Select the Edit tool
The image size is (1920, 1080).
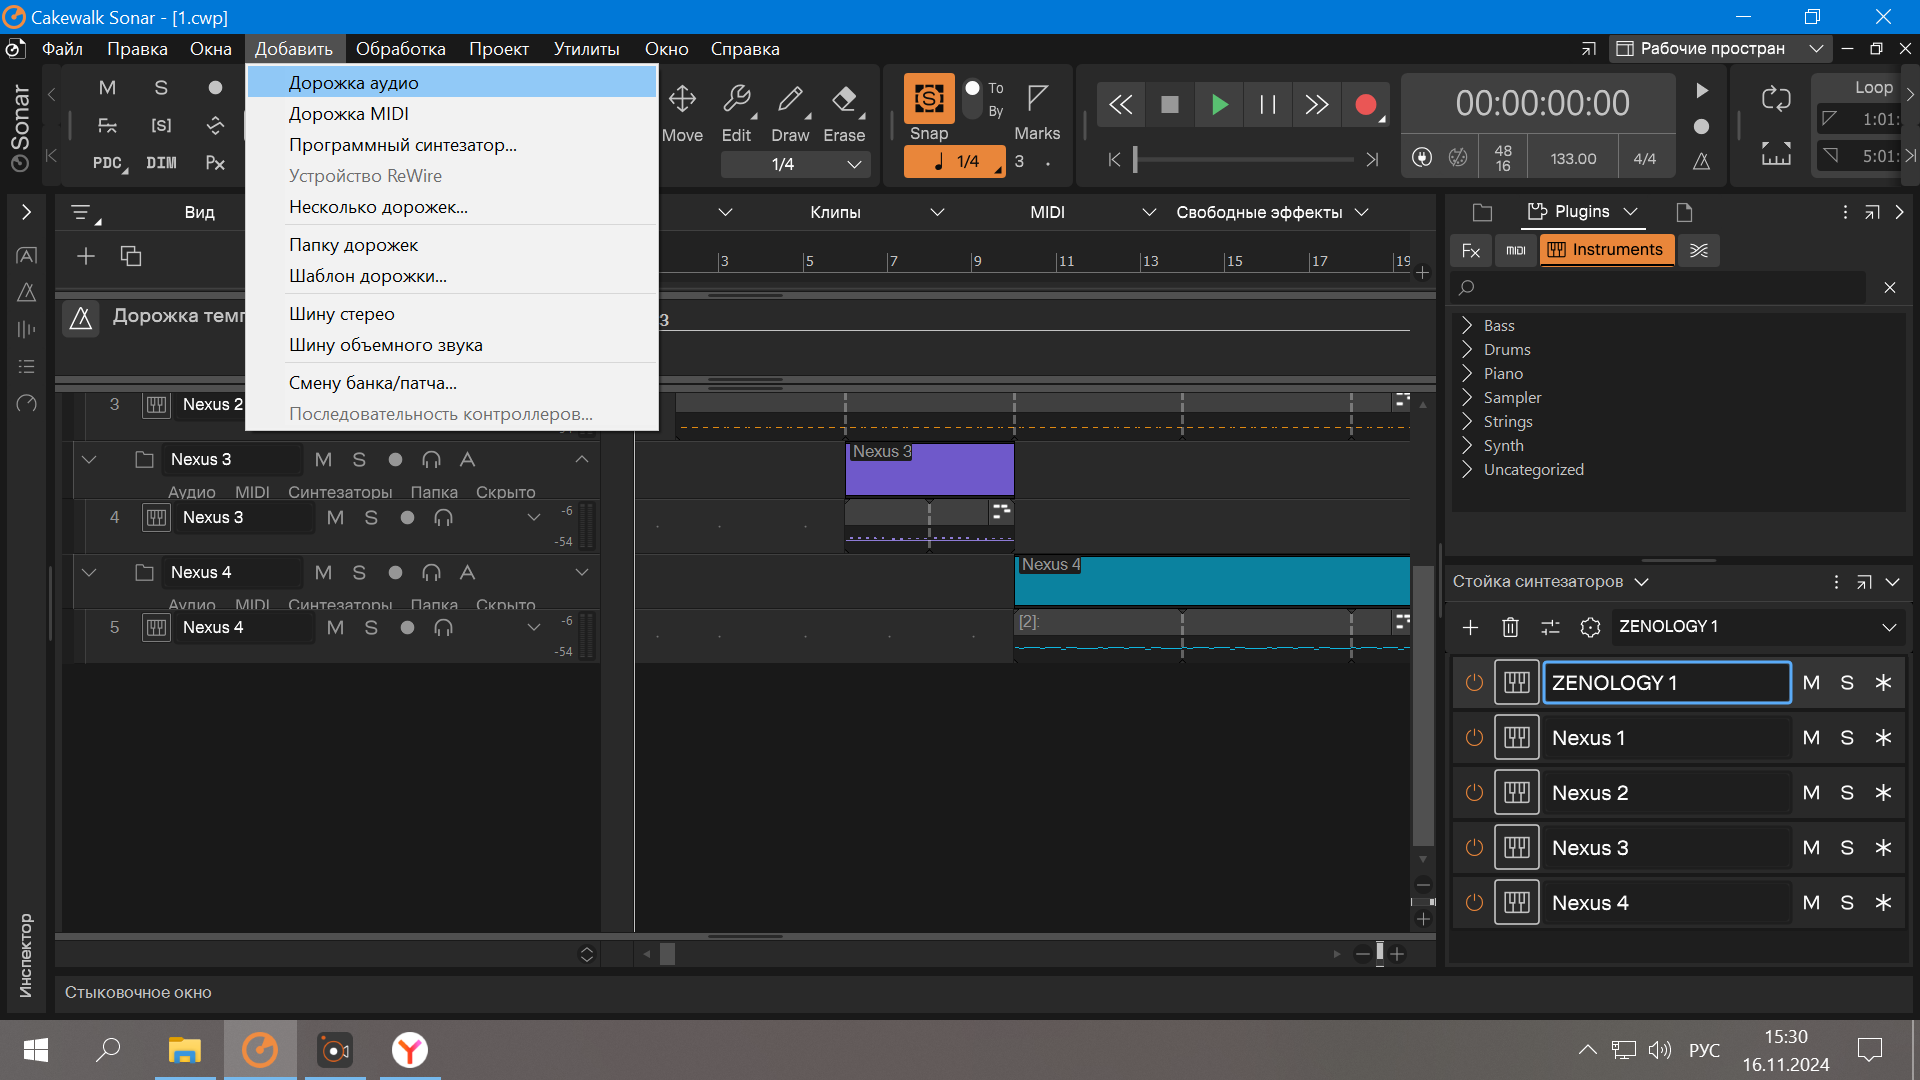(736, 112)
